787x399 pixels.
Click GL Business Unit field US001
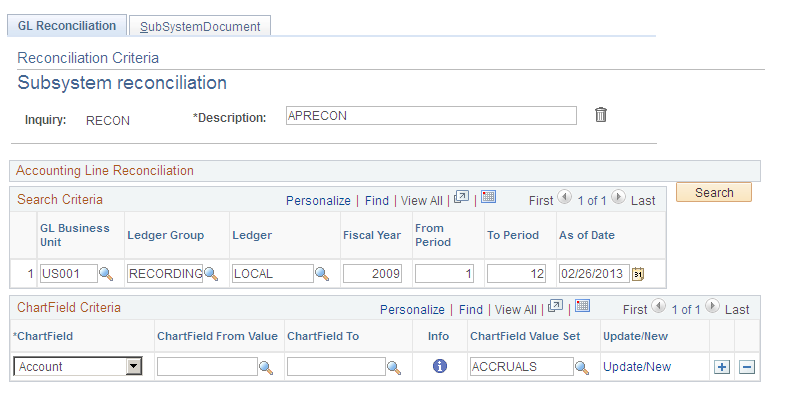tap(69, 274)
